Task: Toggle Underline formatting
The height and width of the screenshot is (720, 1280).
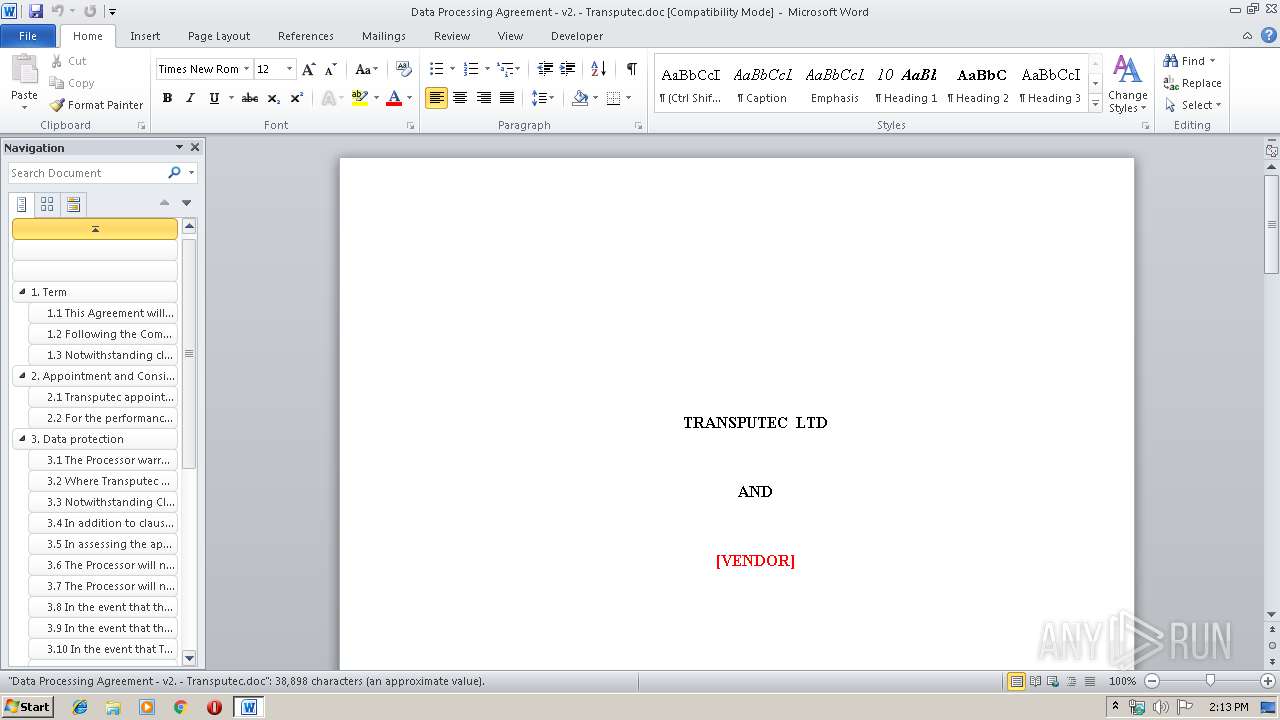Action: pos(213,98)
